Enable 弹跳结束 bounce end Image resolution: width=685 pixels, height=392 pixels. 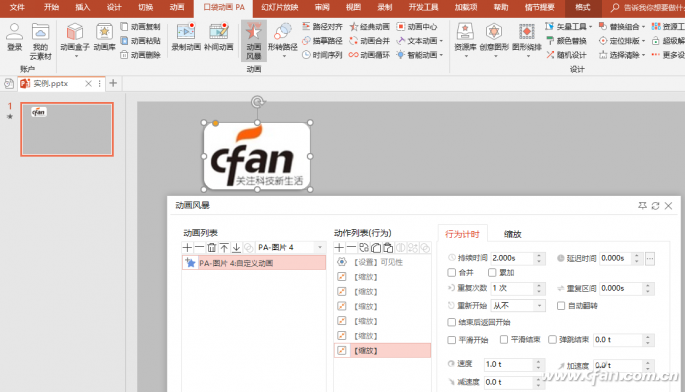click(x=552, y=340)
